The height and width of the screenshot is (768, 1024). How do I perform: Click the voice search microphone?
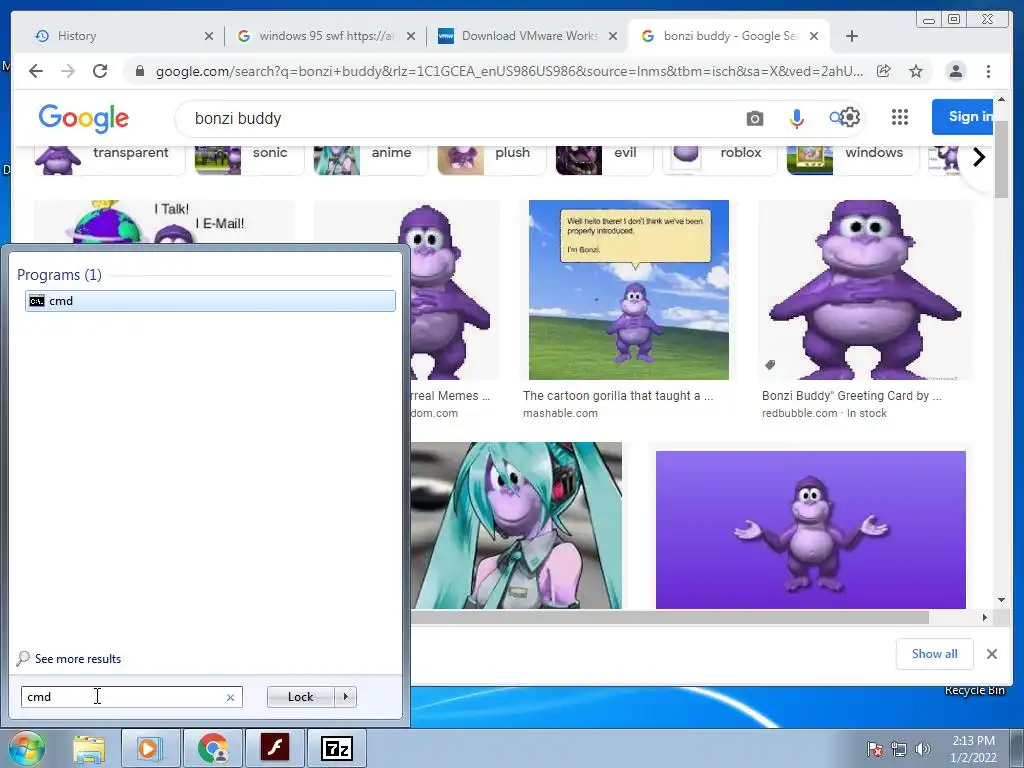[796, 118]
